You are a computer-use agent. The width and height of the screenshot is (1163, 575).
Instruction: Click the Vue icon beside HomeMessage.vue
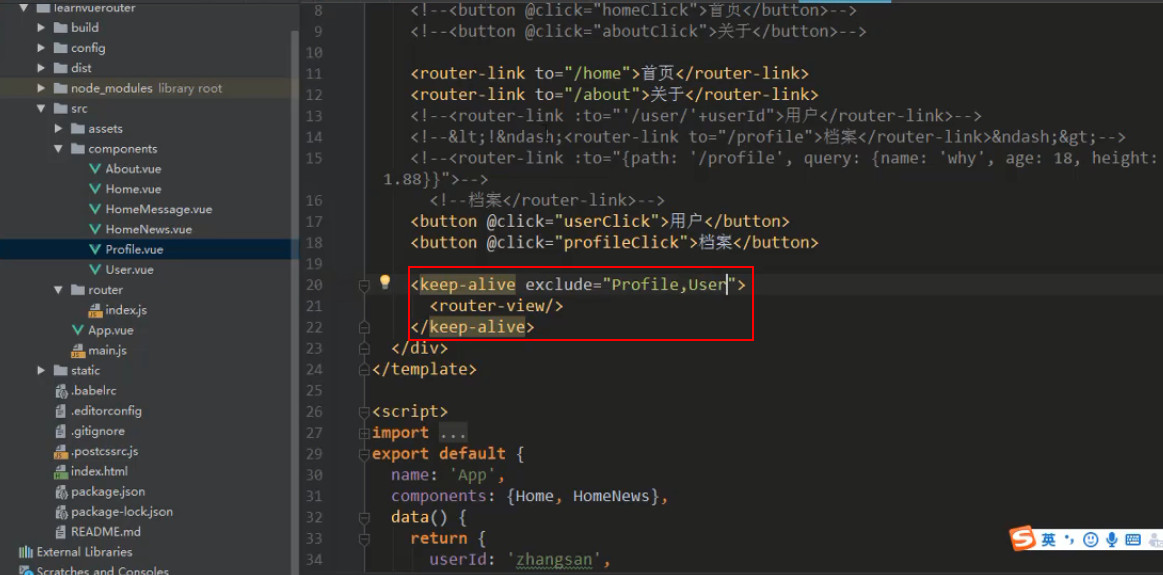tap(94, 209)
